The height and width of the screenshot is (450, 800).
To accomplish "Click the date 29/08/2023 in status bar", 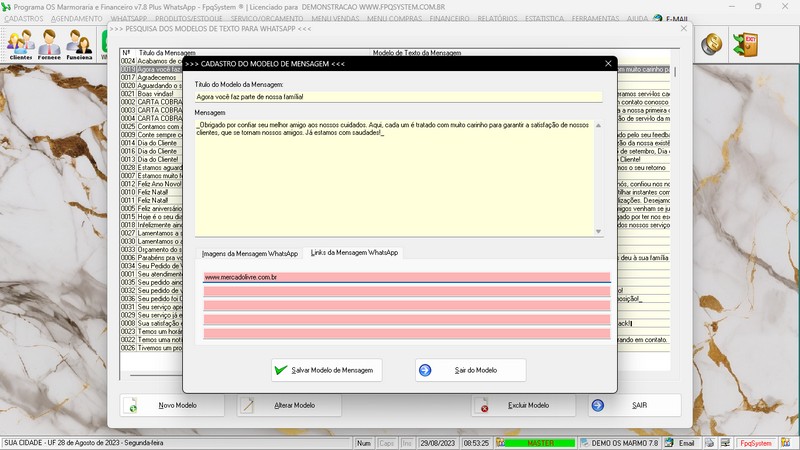I will [x=438, y=443].
